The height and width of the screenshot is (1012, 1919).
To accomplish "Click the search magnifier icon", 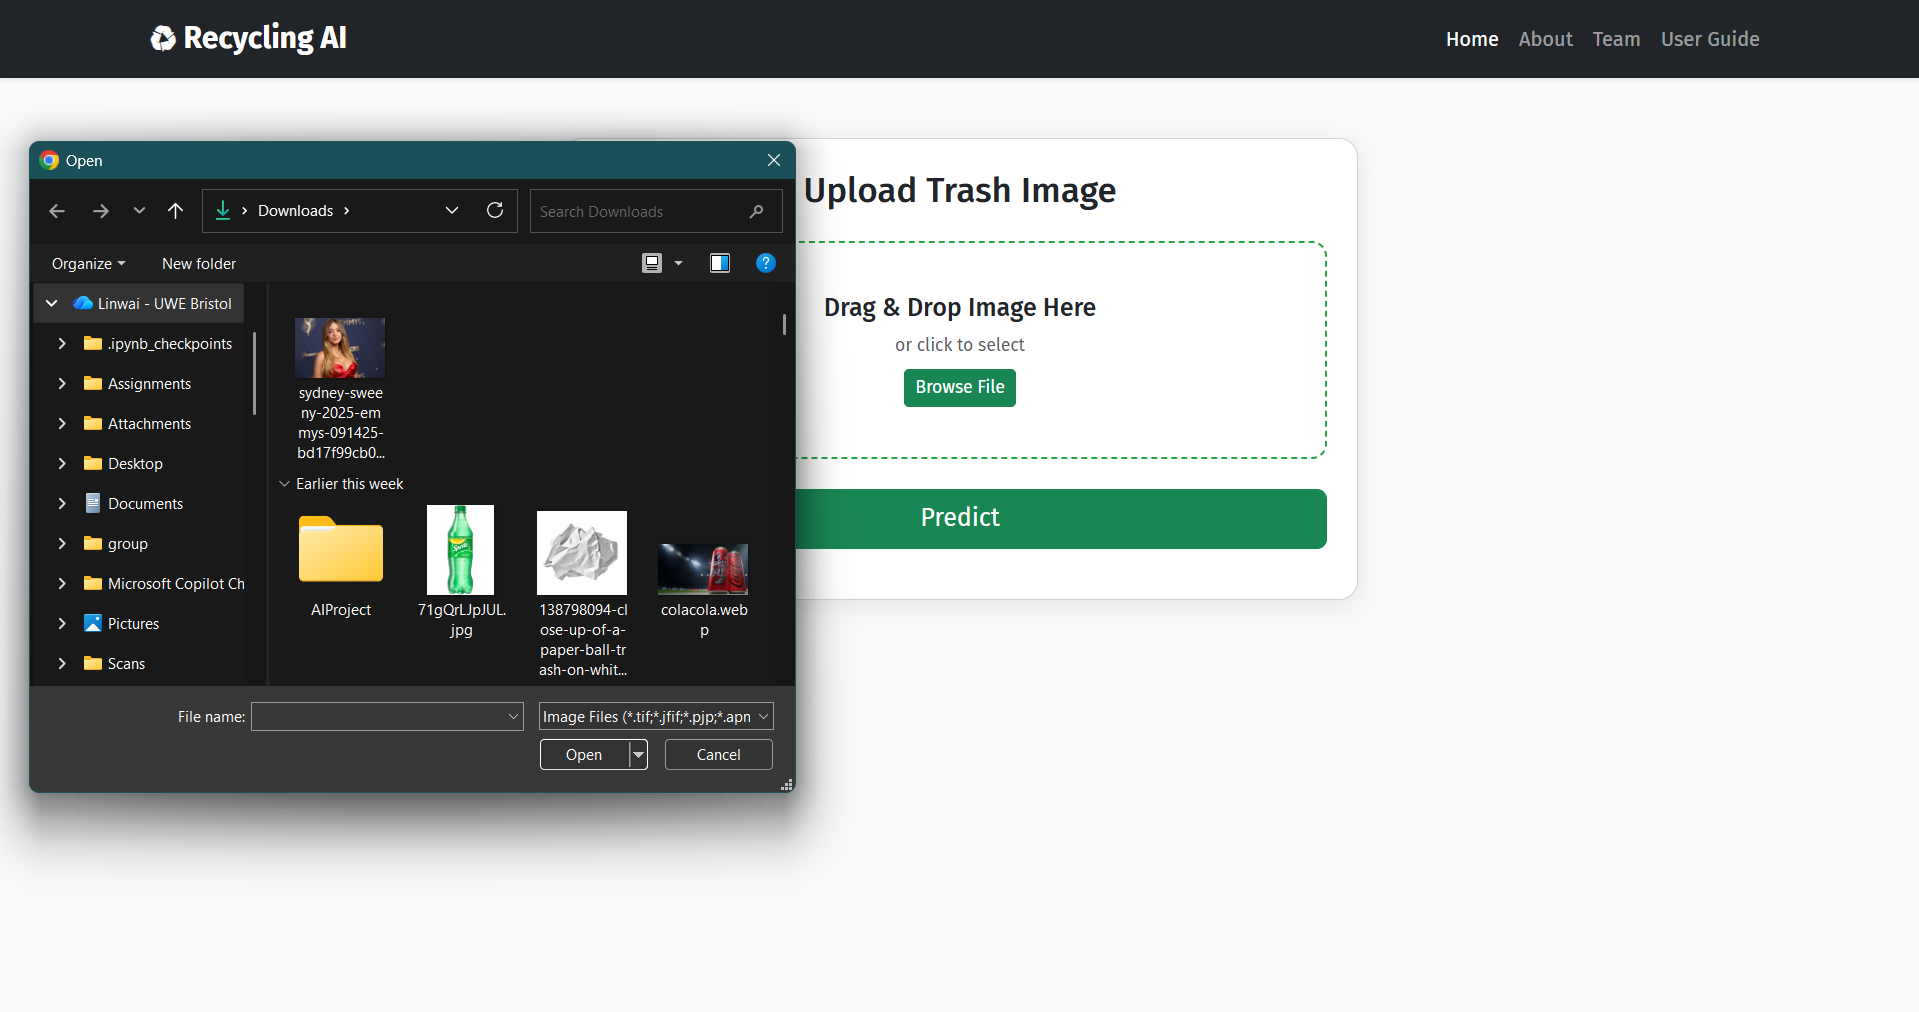I will [757, 211].
